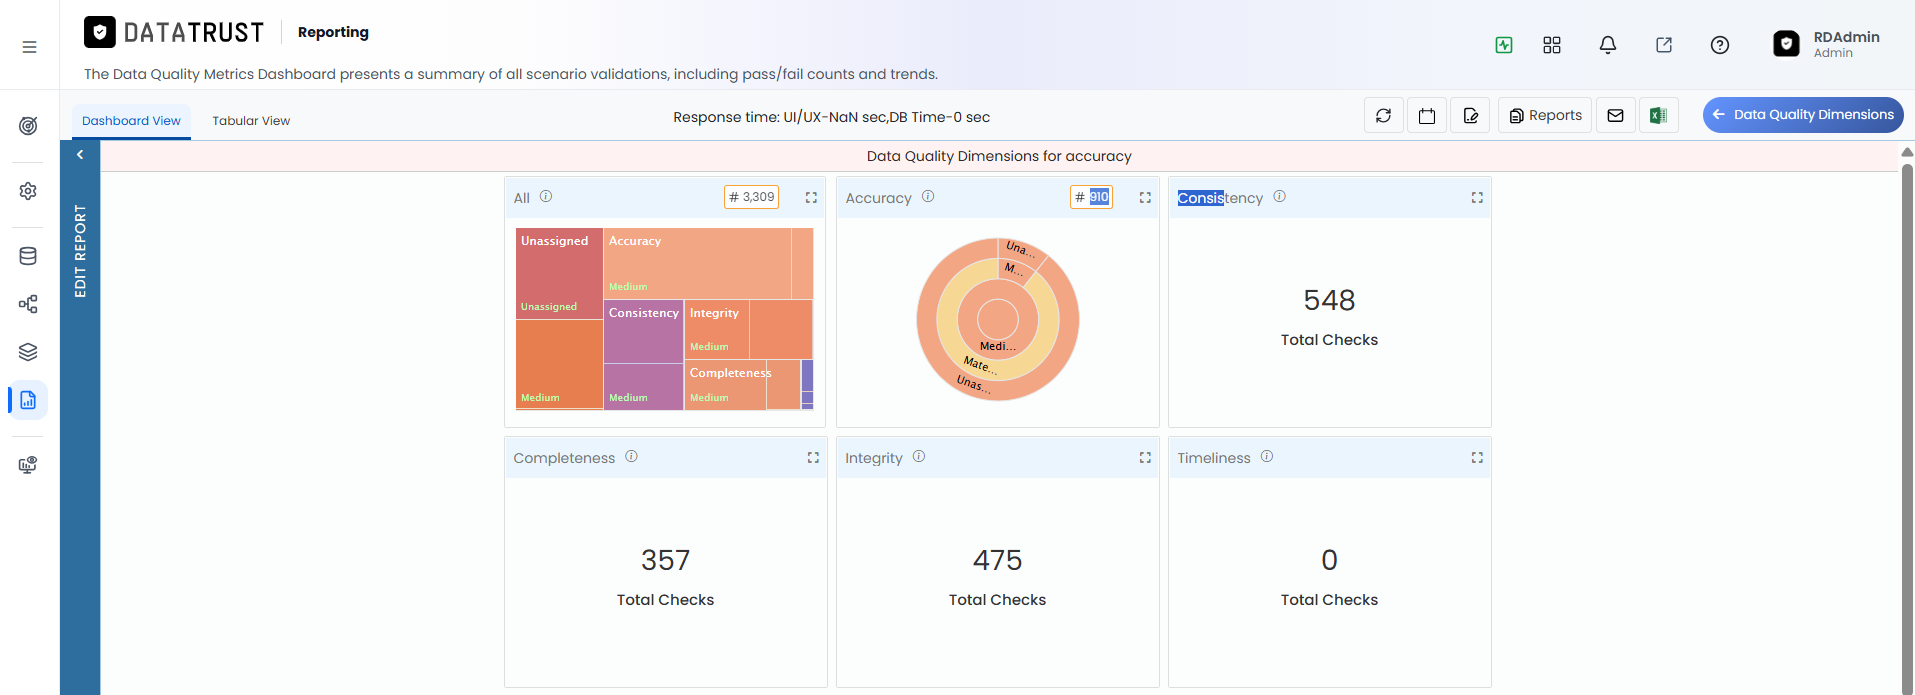
Task: Show info for the Timeliness card
Action: tap(1267, 456)
